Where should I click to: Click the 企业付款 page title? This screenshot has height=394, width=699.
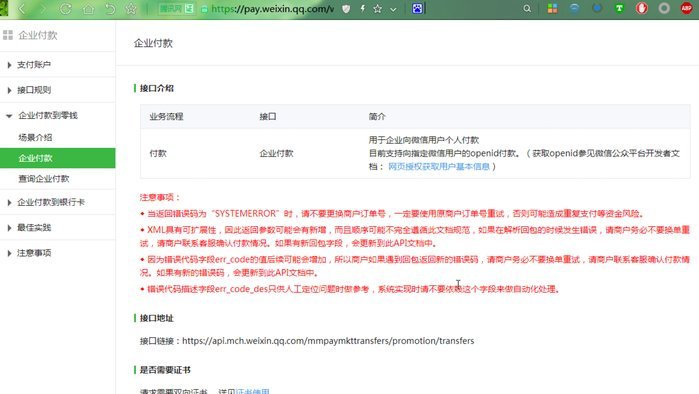click(x=153, y=43)
